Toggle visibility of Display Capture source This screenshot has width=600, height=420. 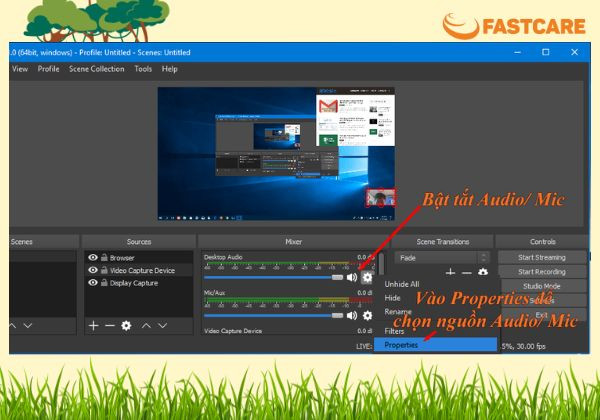(93, 283)
